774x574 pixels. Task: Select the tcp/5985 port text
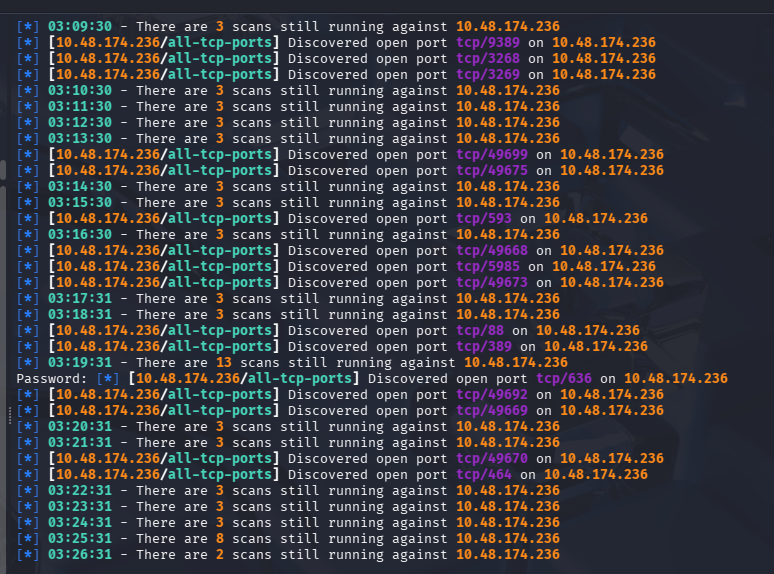tap(488, 267)
